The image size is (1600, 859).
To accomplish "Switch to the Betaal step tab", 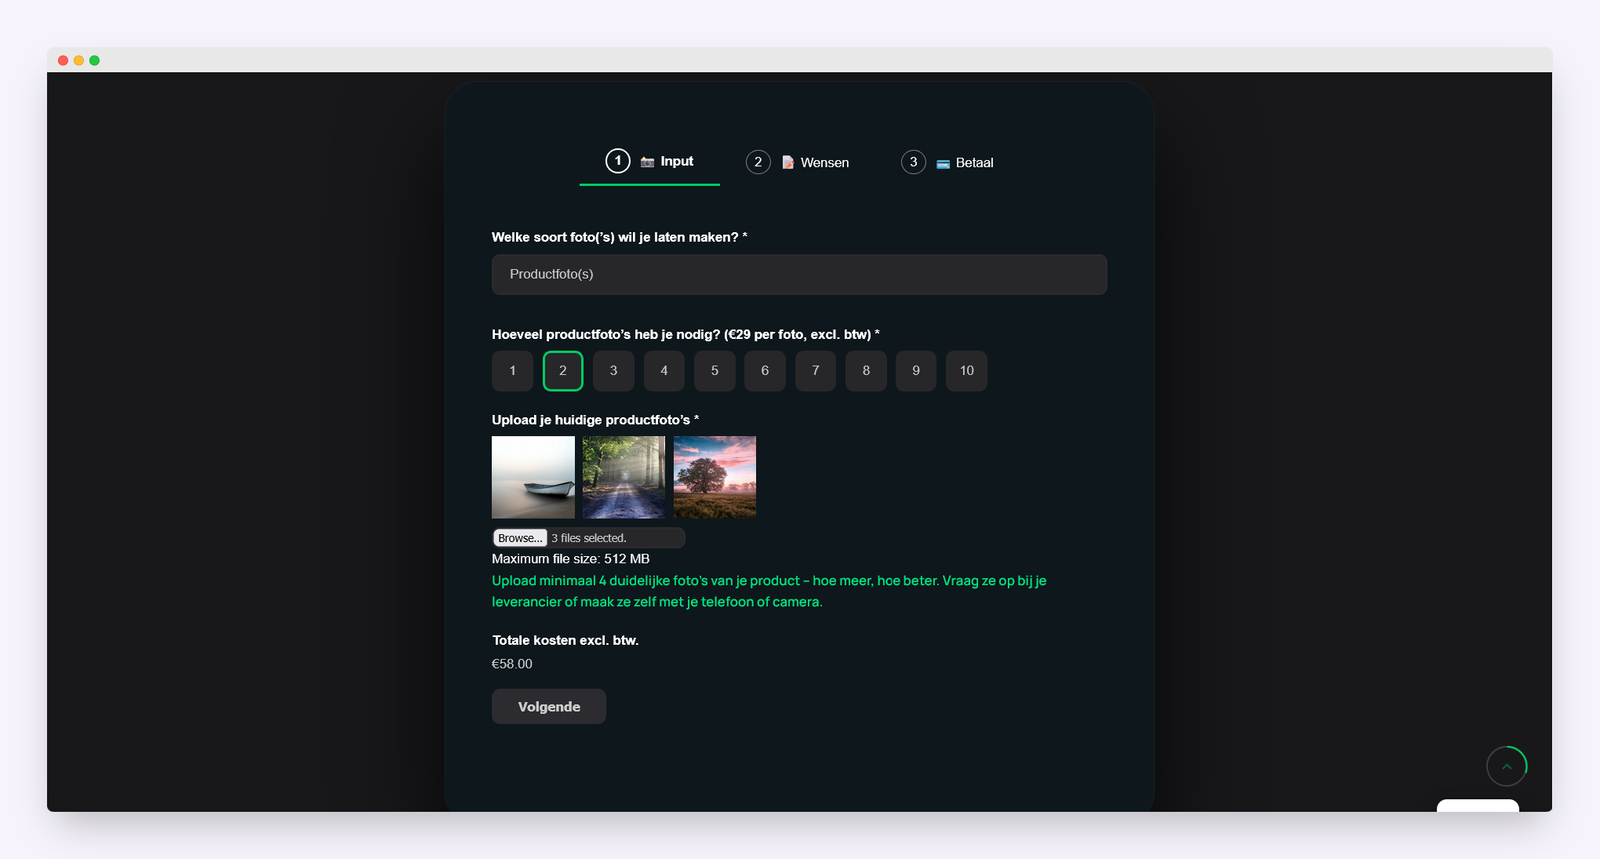I will 947,162.
